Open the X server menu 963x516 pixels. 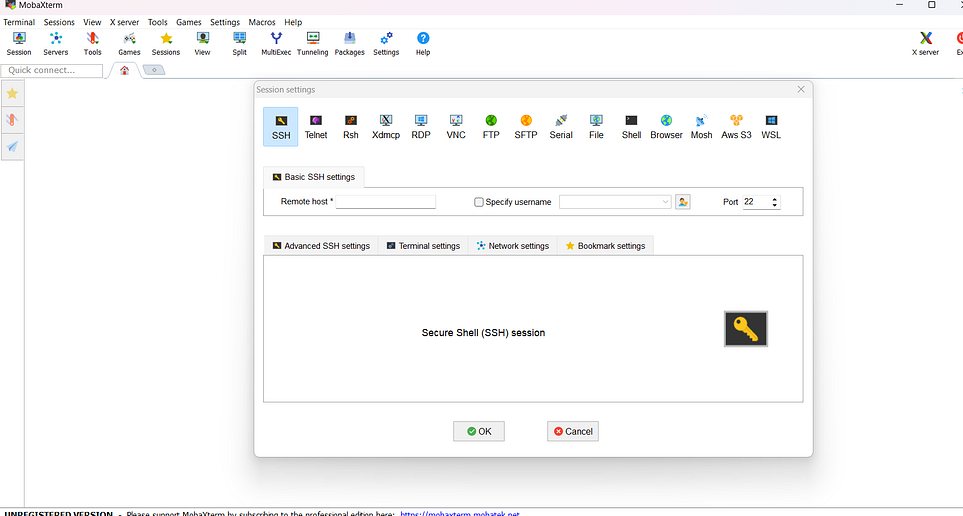point(125,22)
